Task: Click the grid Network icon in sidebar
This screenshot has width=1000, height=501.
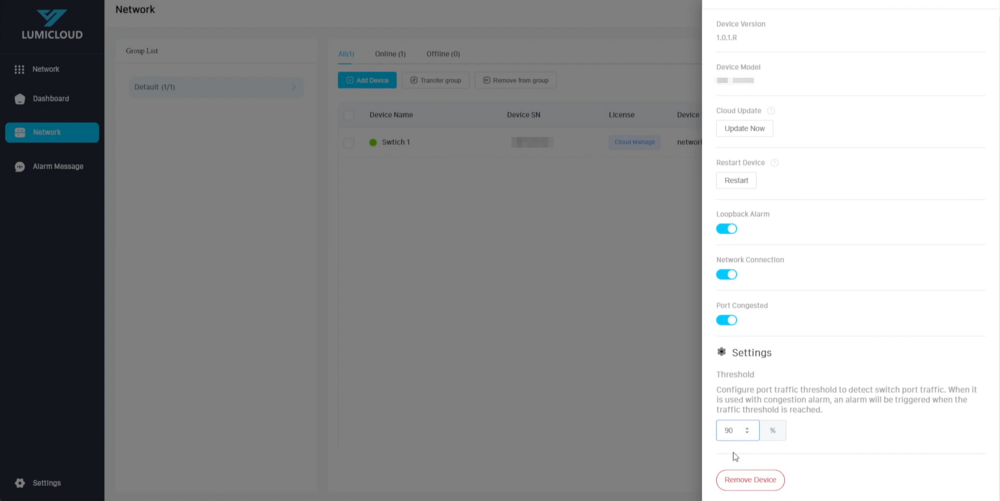Action: [x=19, y=69]
